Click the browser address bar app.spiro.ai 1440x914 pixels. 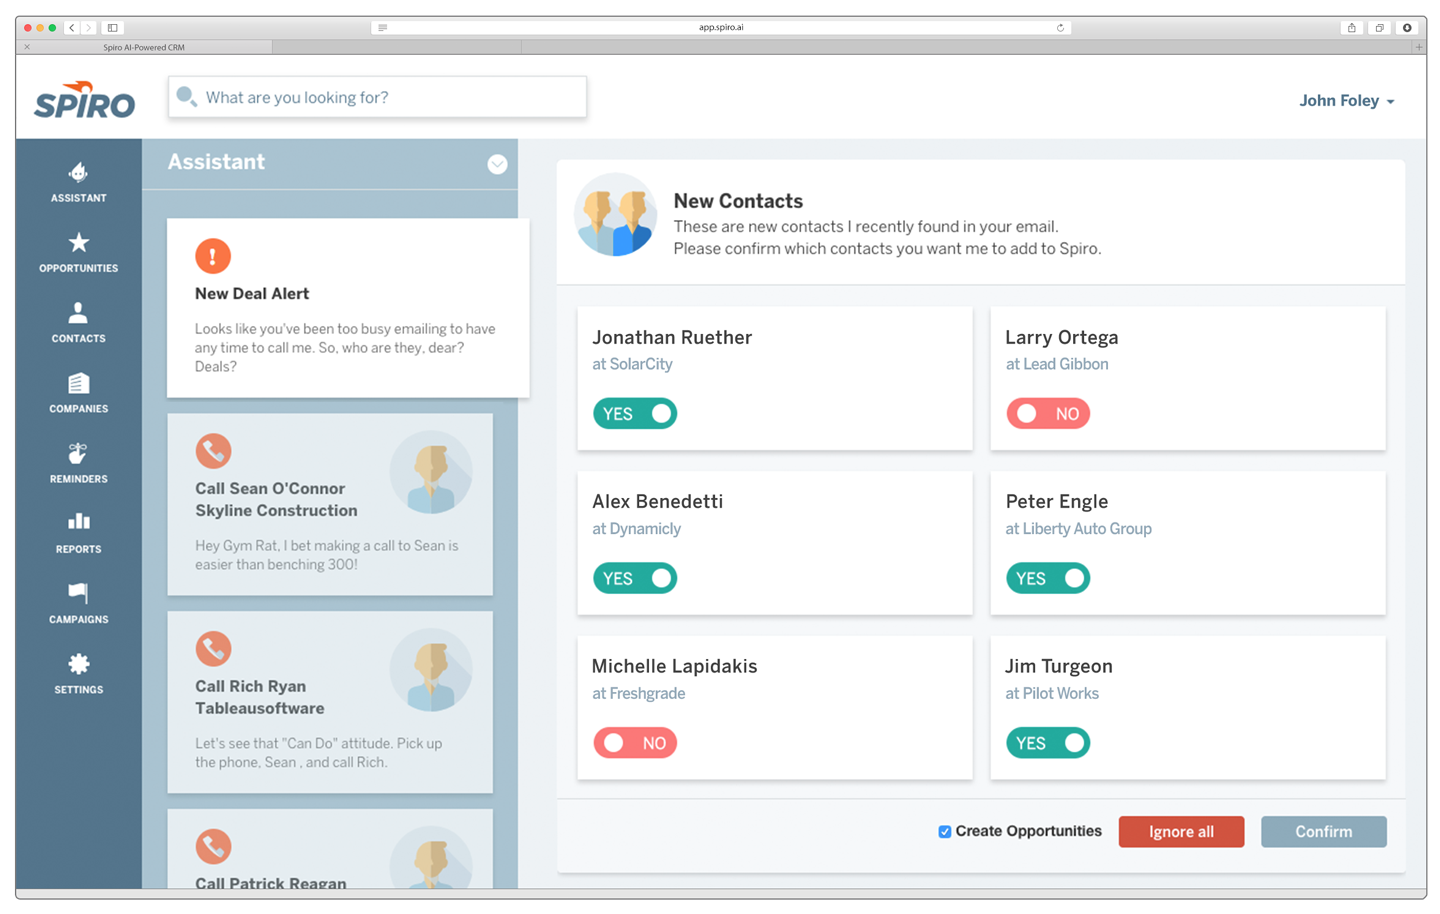pos(721,27)
